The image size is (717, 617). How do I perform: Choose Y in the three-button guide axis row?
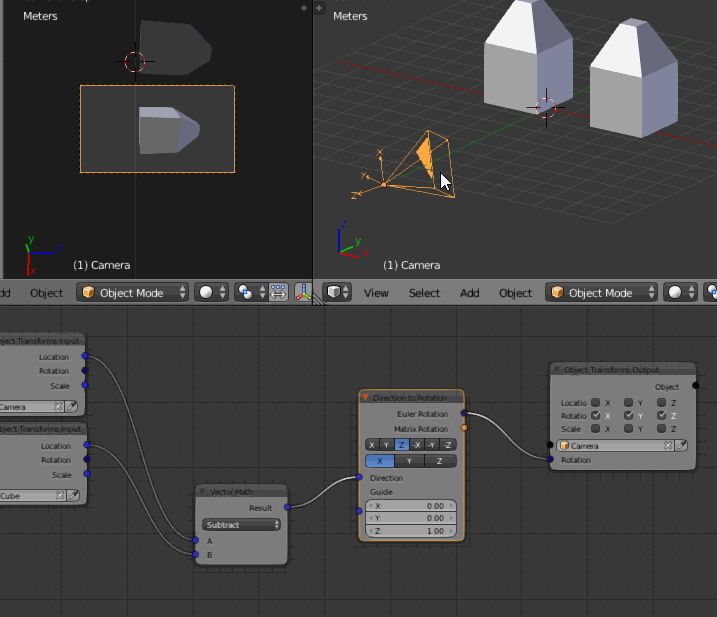[x=409, y=461]
